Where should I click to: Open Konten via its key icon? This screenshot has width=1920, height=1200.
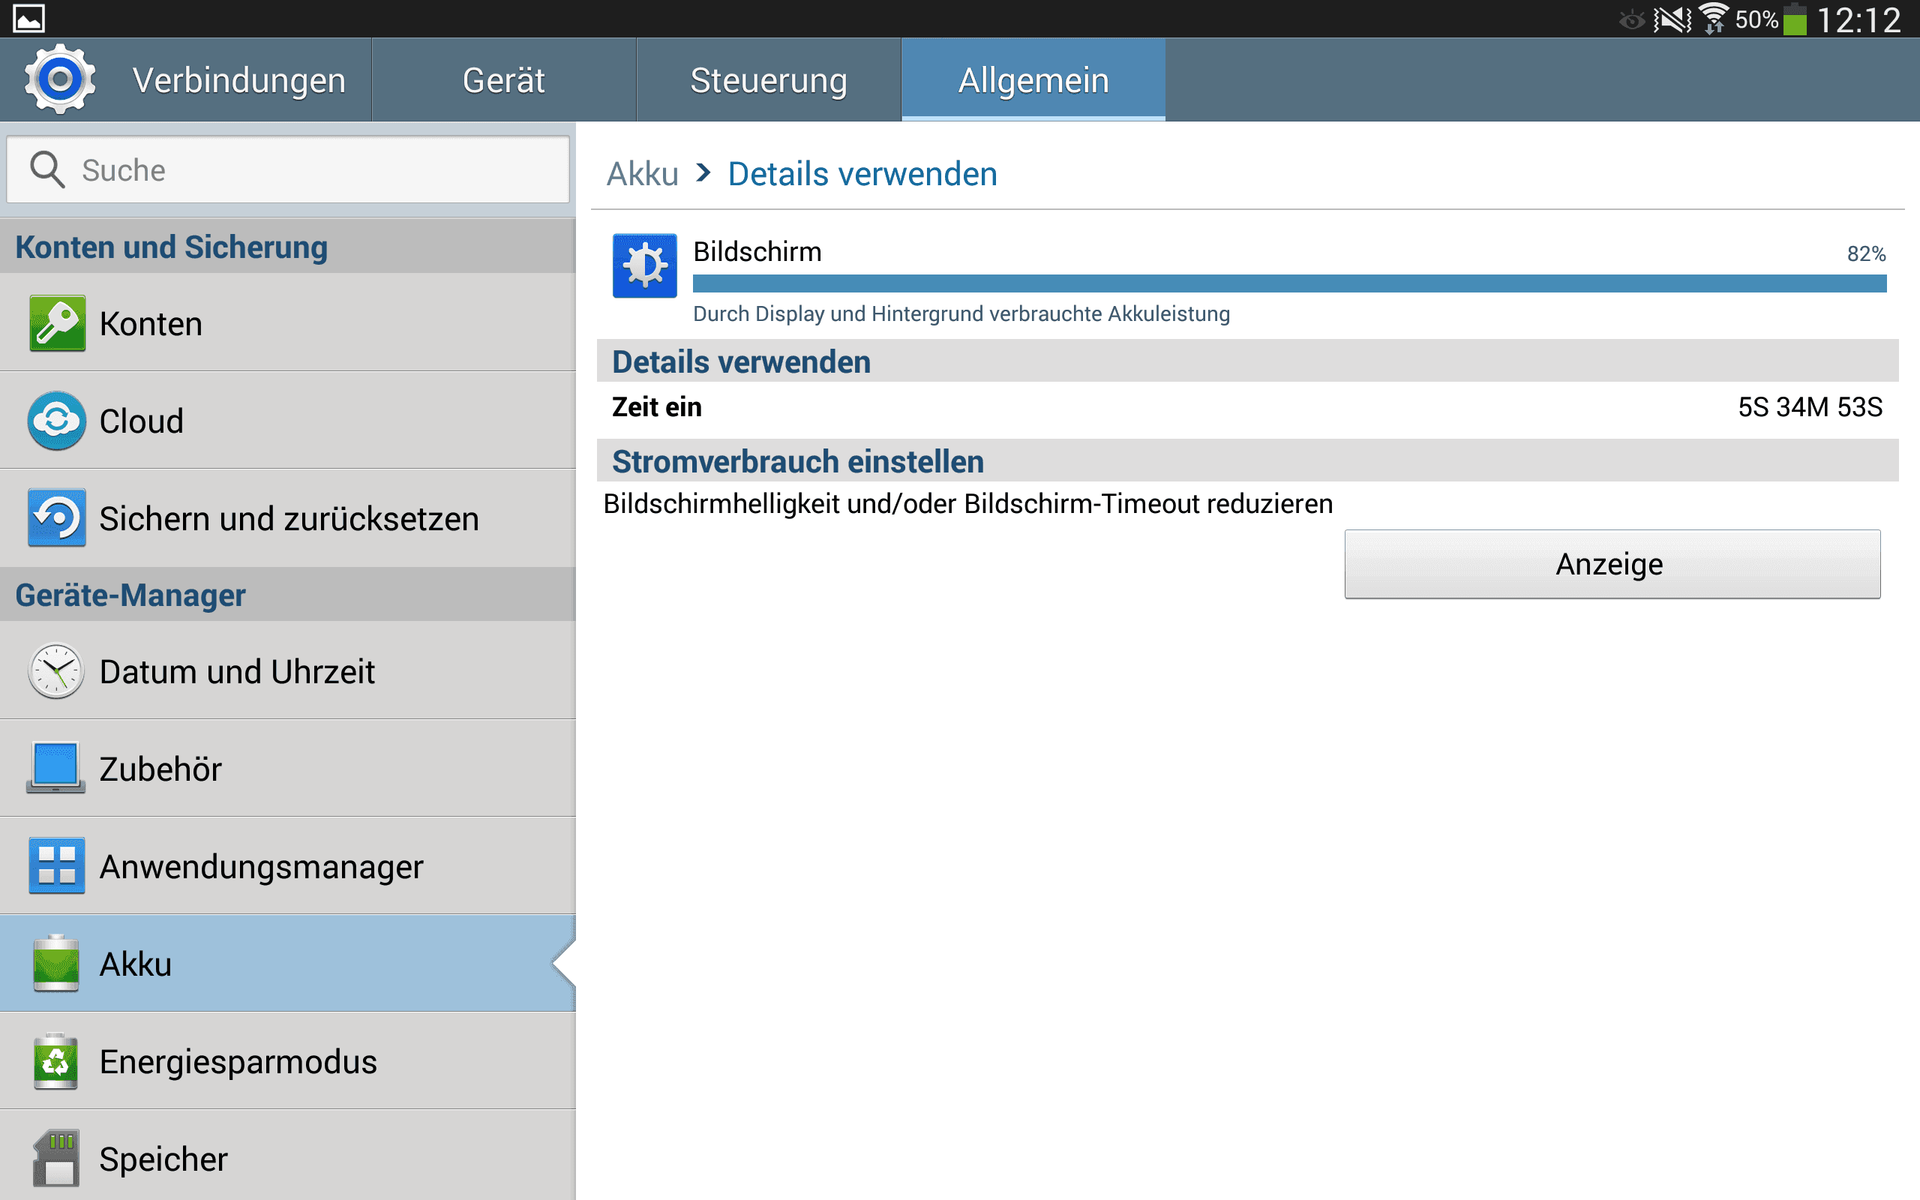(x=57, y=323)
